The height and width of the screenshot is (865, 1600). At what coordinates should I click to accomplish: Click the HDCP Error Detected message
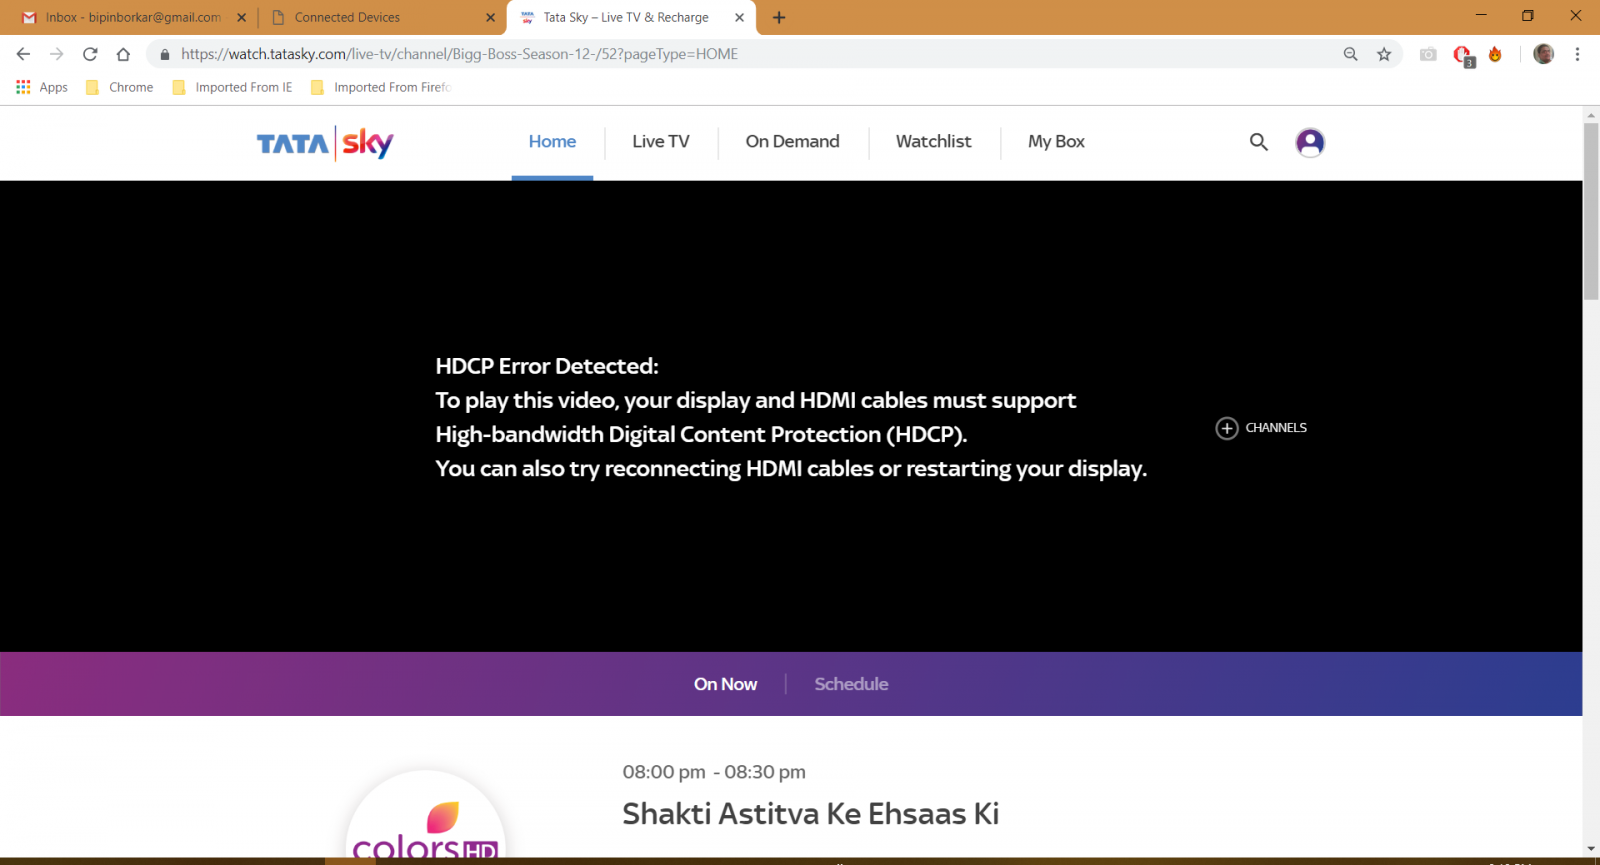point(791,417)
